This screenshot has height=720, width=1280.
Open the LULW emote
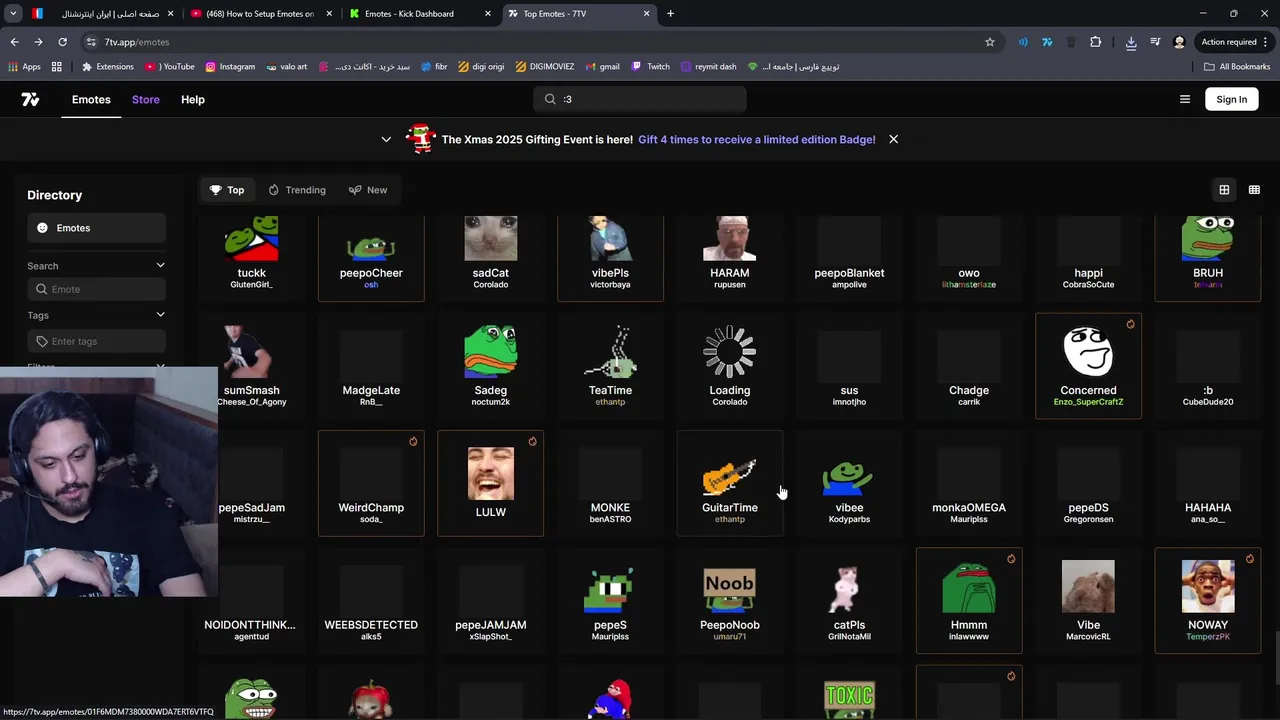pos(491,483)
